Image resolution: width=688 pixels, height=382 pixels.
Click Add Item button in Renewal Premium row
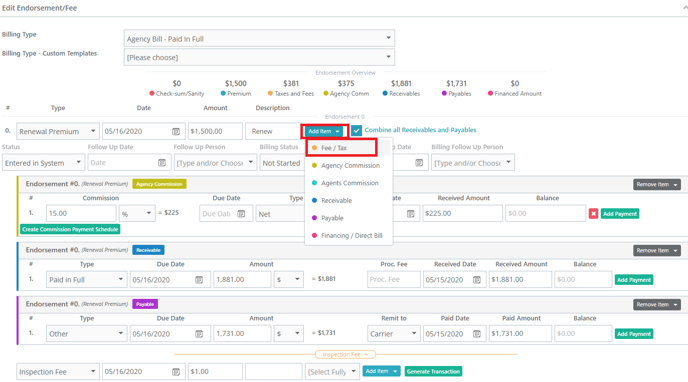(324, 131)
